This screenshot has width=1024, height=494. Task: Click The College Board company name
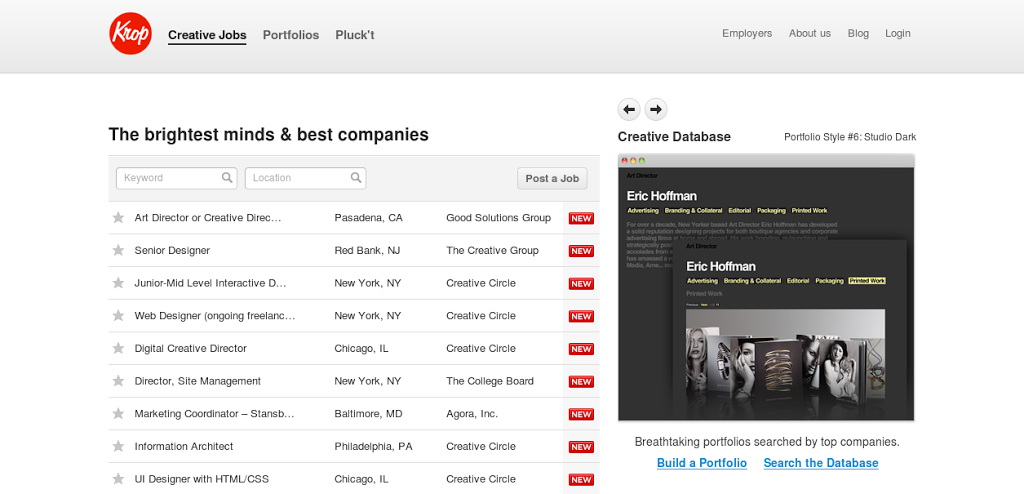tap(490, 381)
